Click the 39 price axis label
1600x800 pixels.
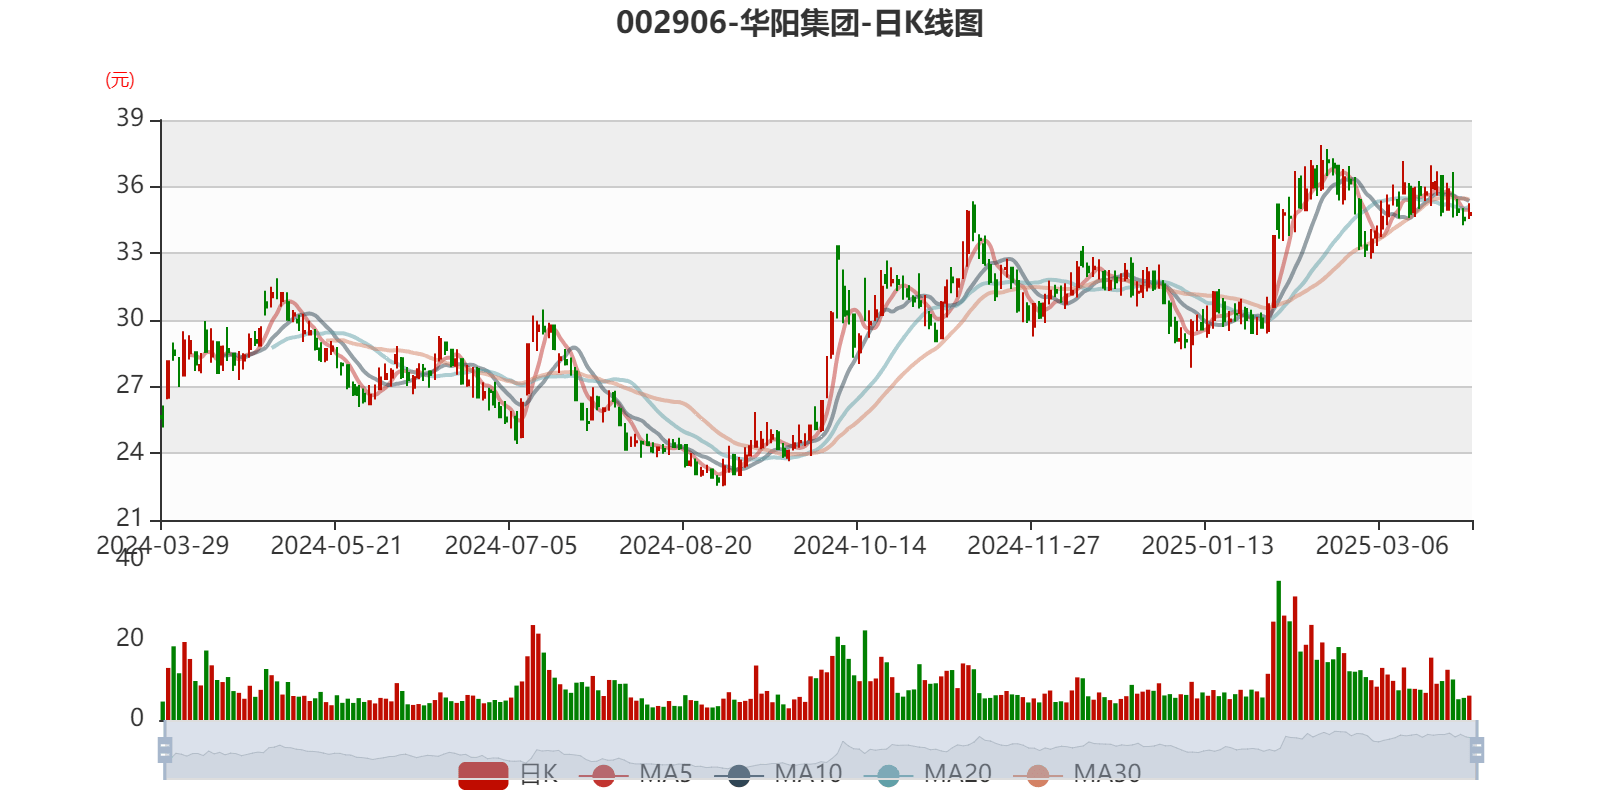point(130,118)
